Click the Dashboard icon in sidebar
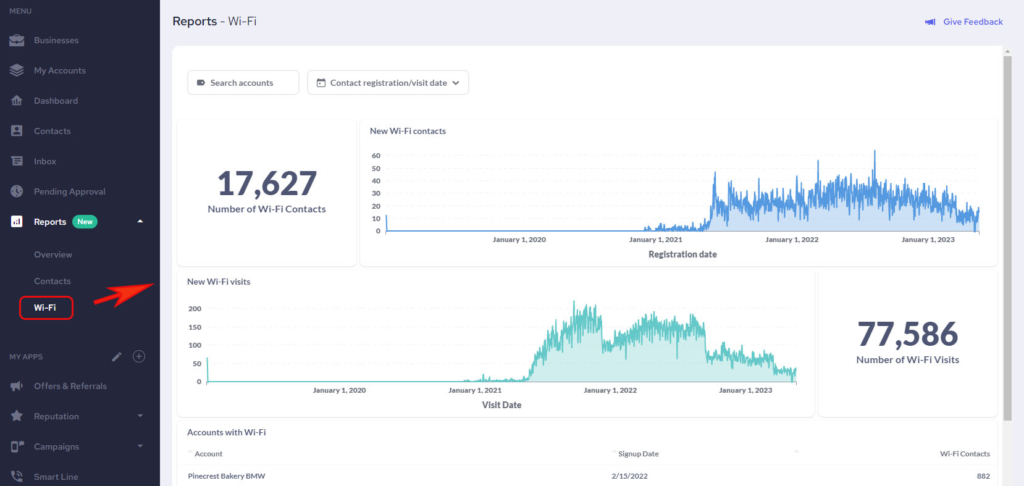The width and height of the screenshot is (1024, 486). pyautogui.click(x=16, y=101)
